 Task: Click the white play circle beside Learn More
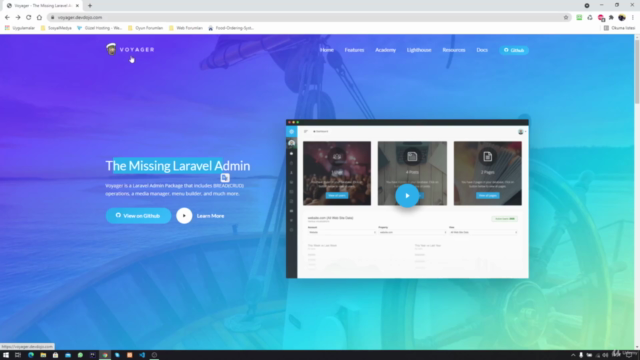(184, 216)
